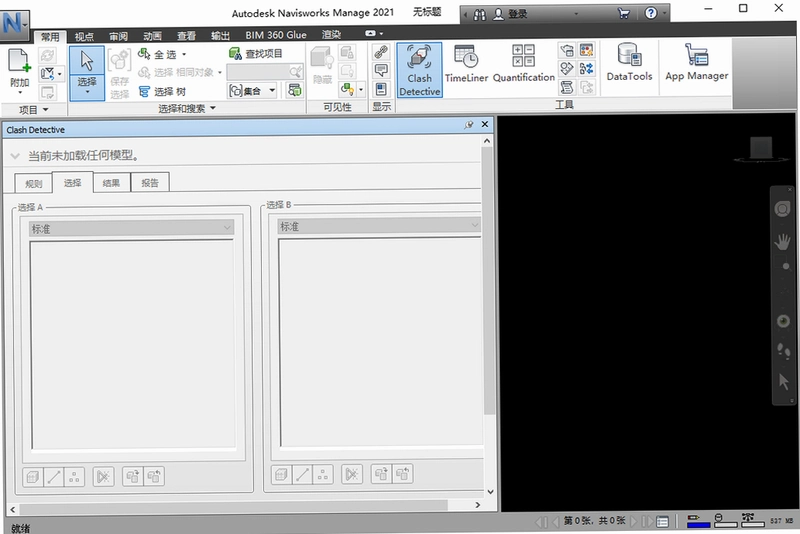Open Animator tool icon
Viewport: 800px width, 534px height.
(x=567, y=68)
